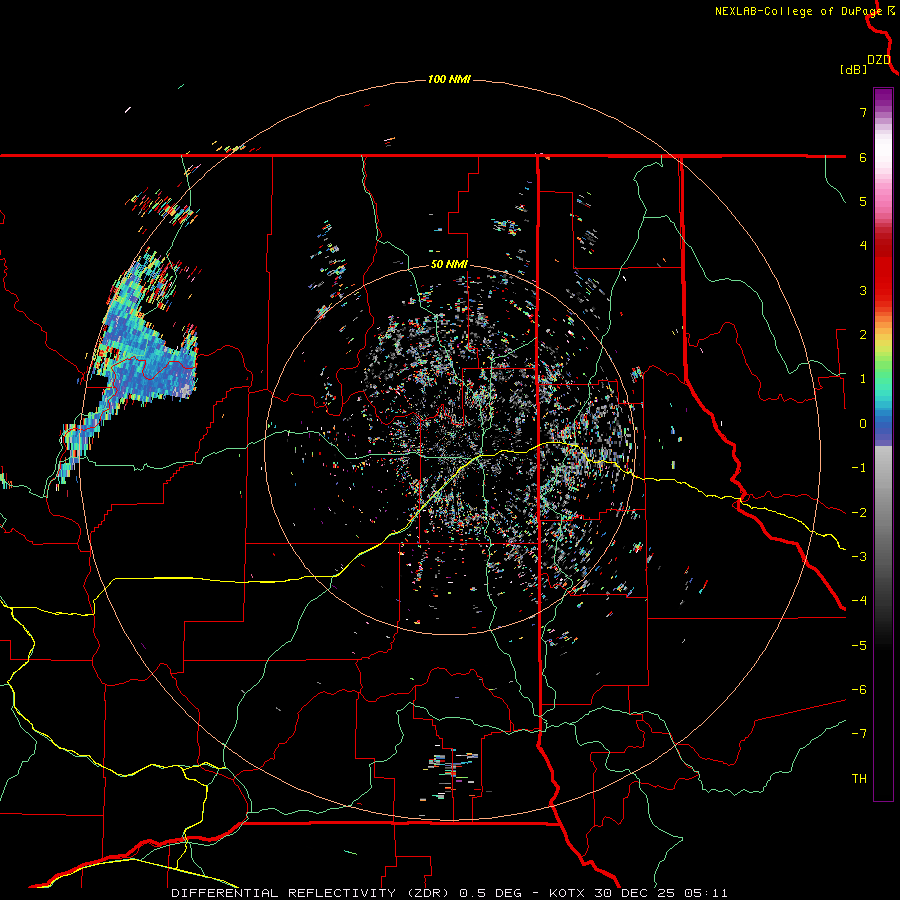Viewport: 900px width, 900px height.
Task: Click the Differential Reflectivity KOTX caption text
Action: pos(449,893)
